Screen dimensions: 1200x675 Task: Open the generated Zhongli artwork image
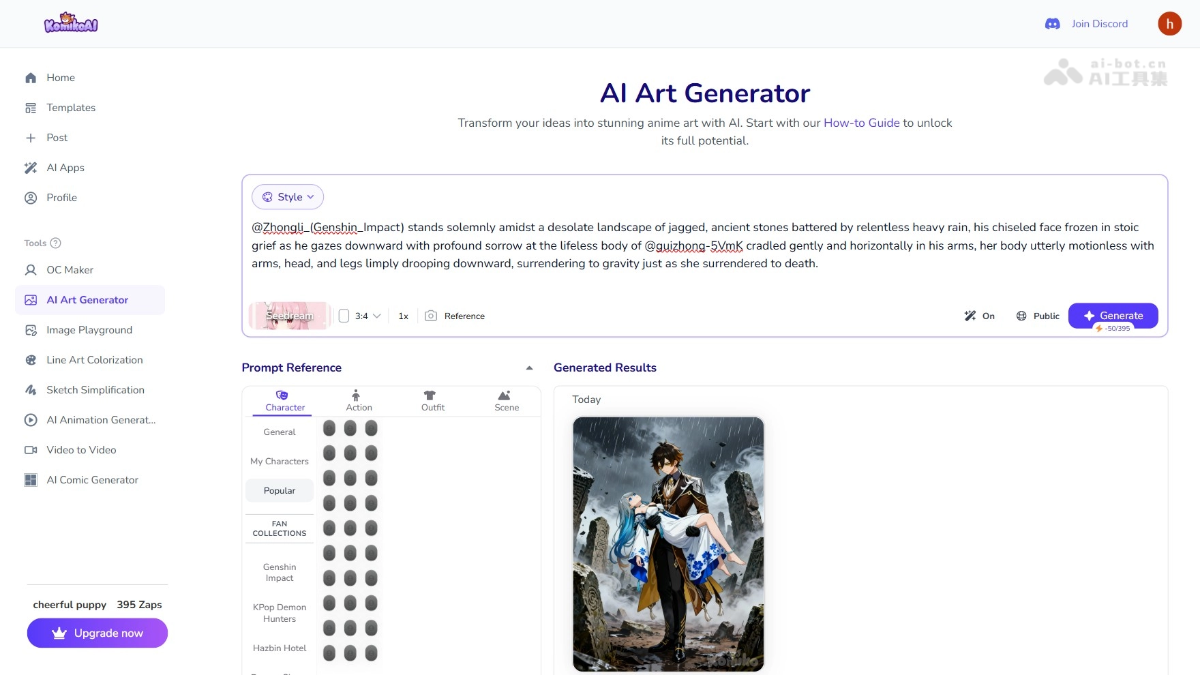[668, 543]
